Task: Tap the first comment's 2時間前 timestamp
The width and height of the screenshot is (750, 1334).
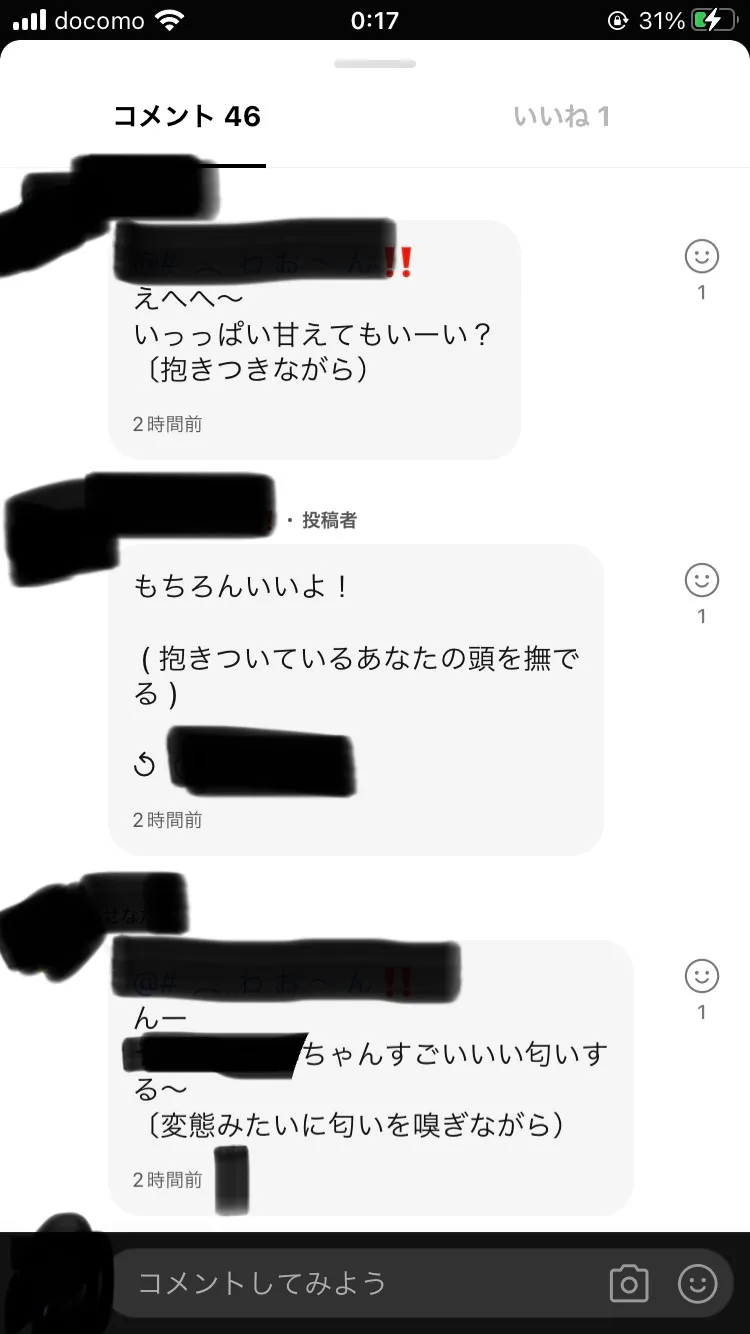Action: pos(168,424)
